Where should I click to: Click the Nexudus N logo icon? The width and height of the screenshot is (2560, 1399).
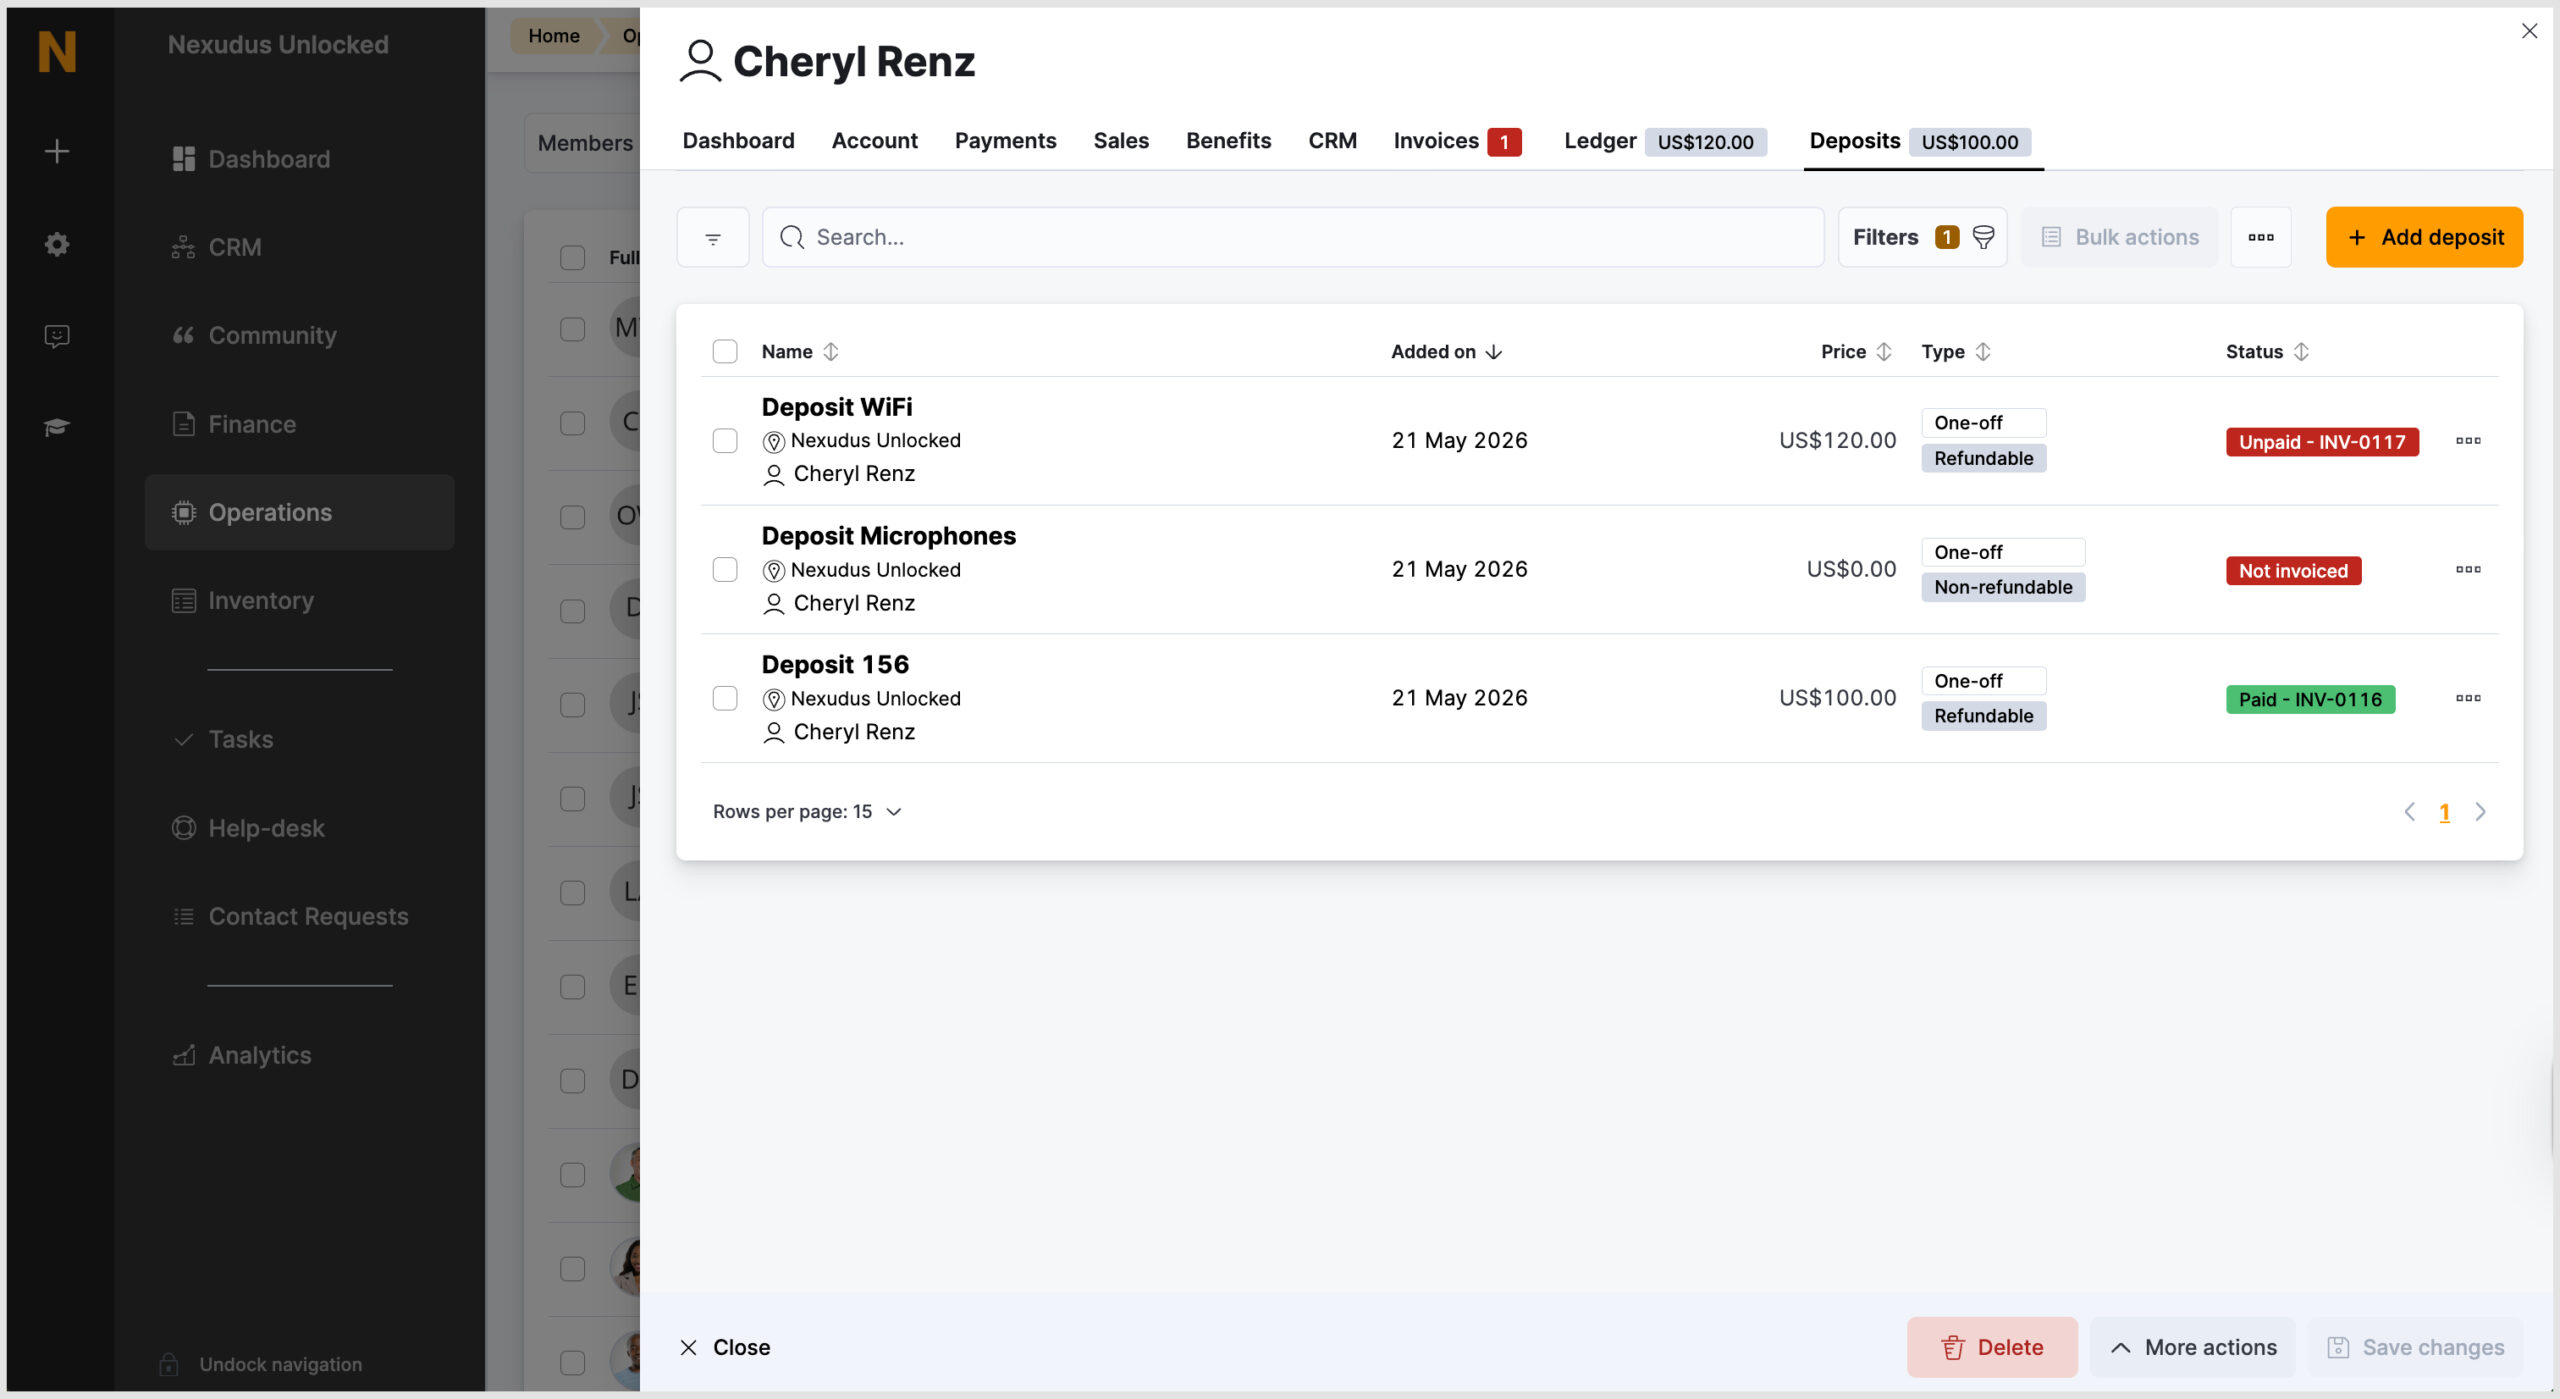click(57, 51)
